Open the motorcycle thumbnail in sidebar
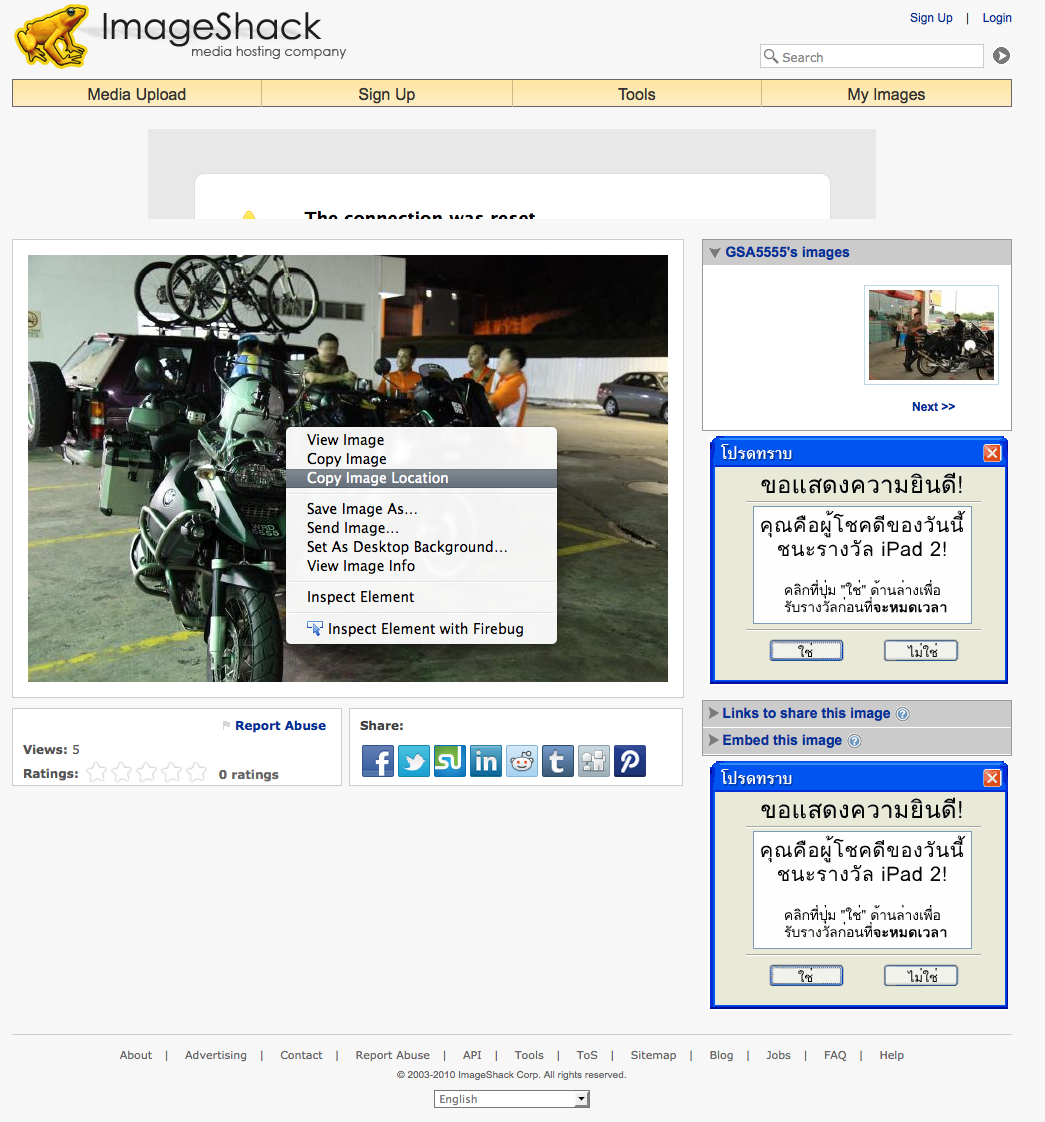 pos(931,335)
